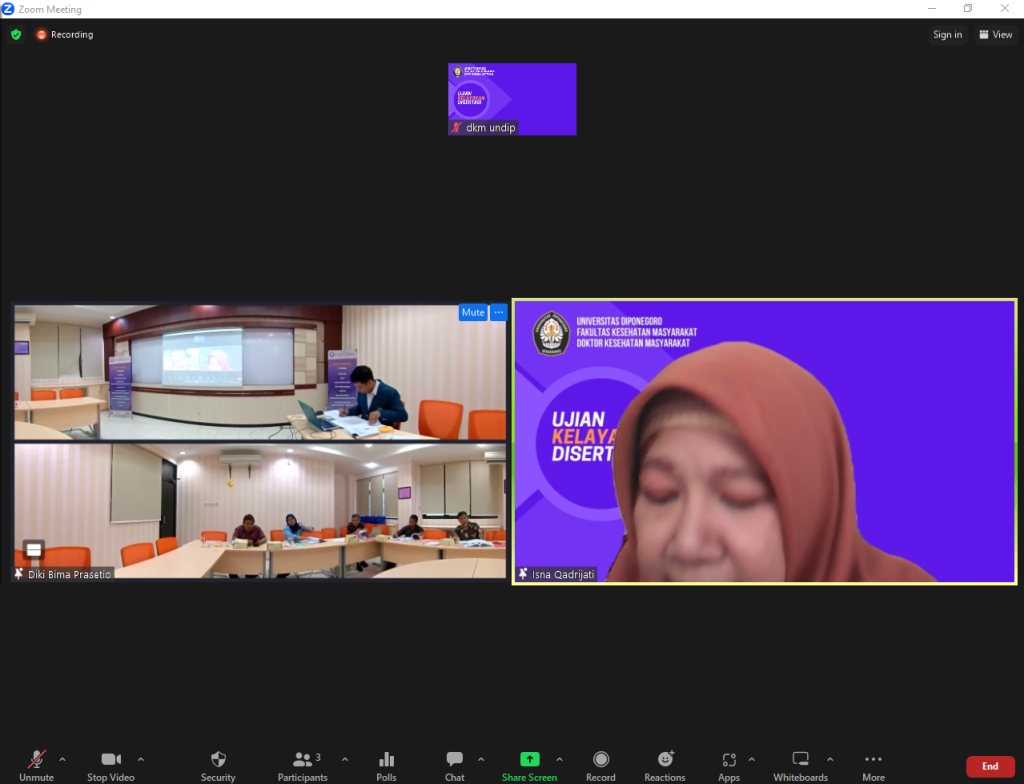Screen dimensions: 1024x784
Task: Toggle meeting Record button
Action: pyautogui.click(x=600, y=765)
